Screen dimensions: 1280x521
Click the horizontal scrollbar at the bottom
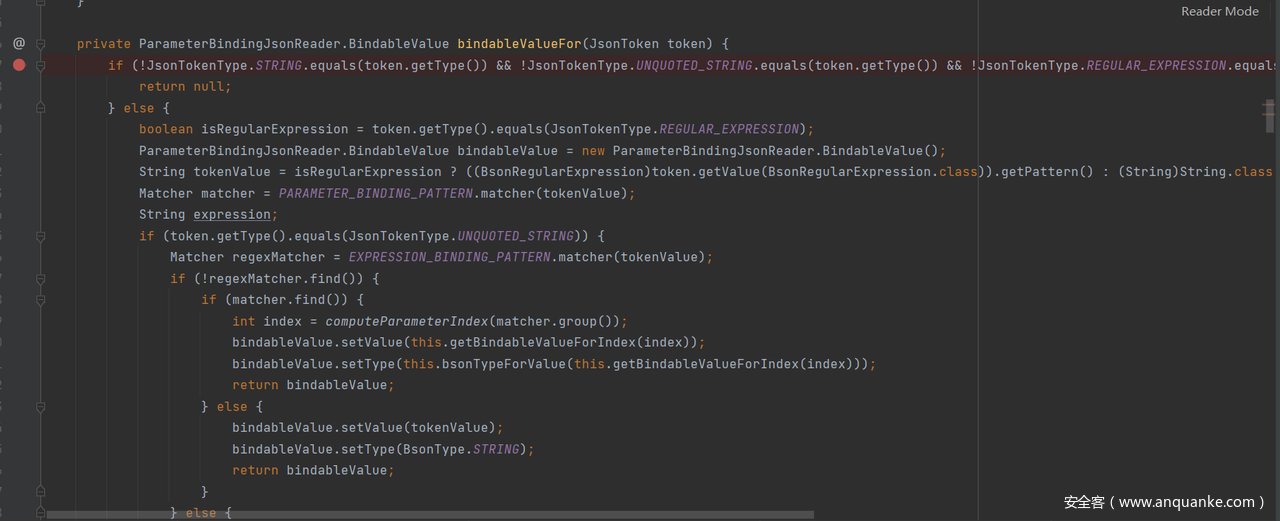430,515
